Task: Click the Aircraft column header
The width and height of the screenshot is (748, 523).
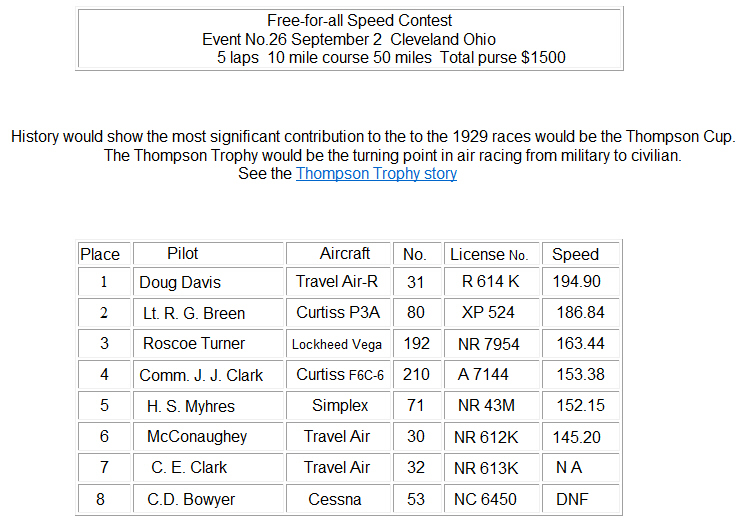Action: (x=345, y=254)
